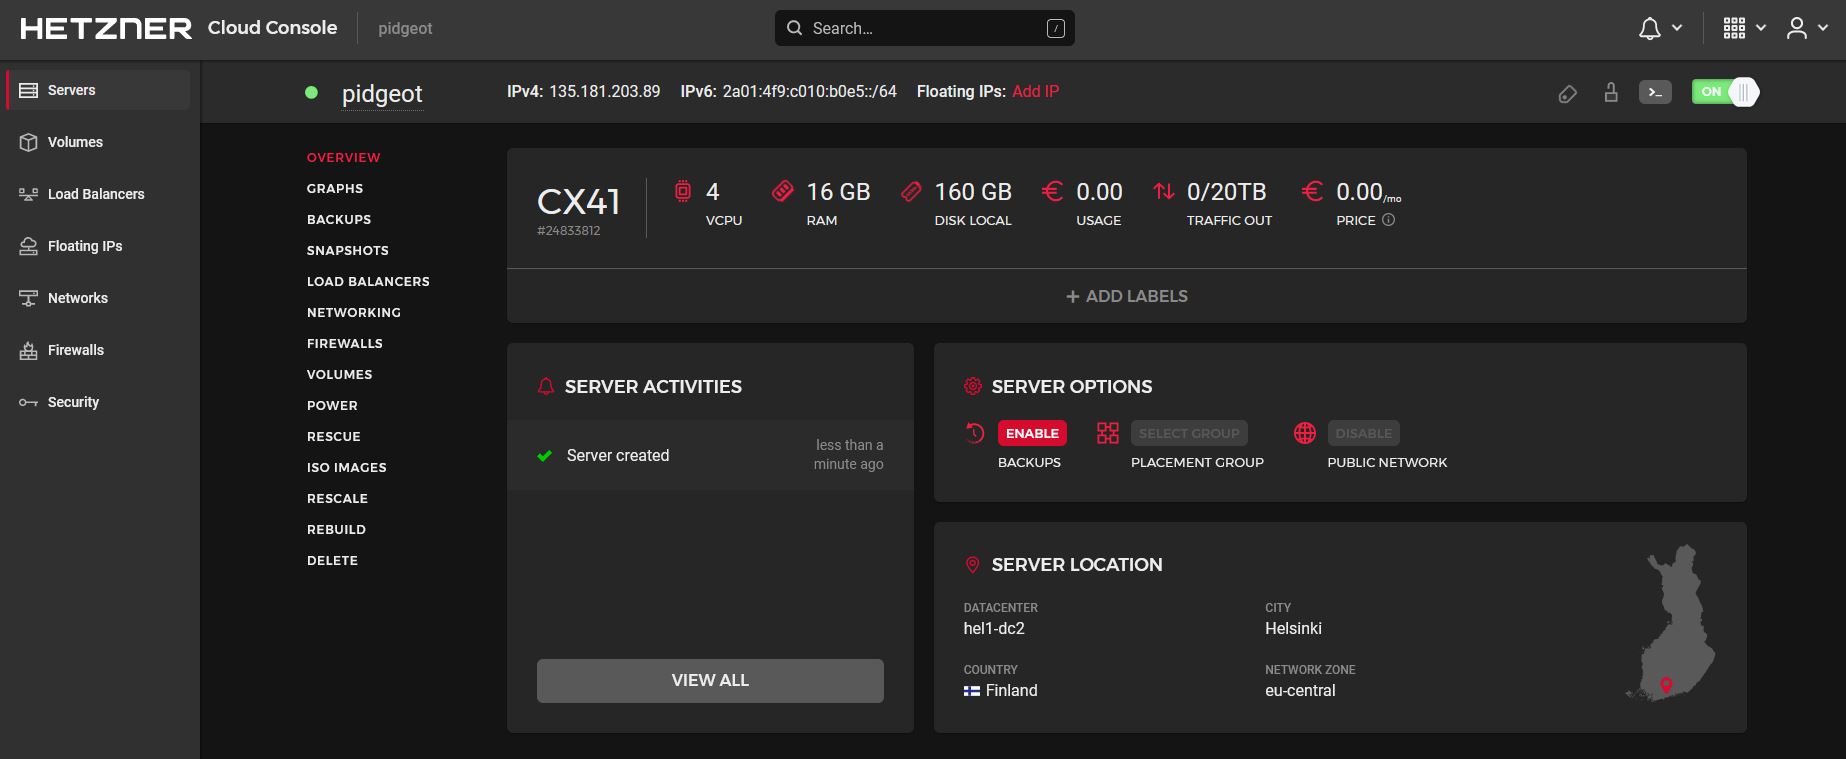Open the Rebuild tab
This screenshot has width=1846, height=759.
tap(337, 529)
